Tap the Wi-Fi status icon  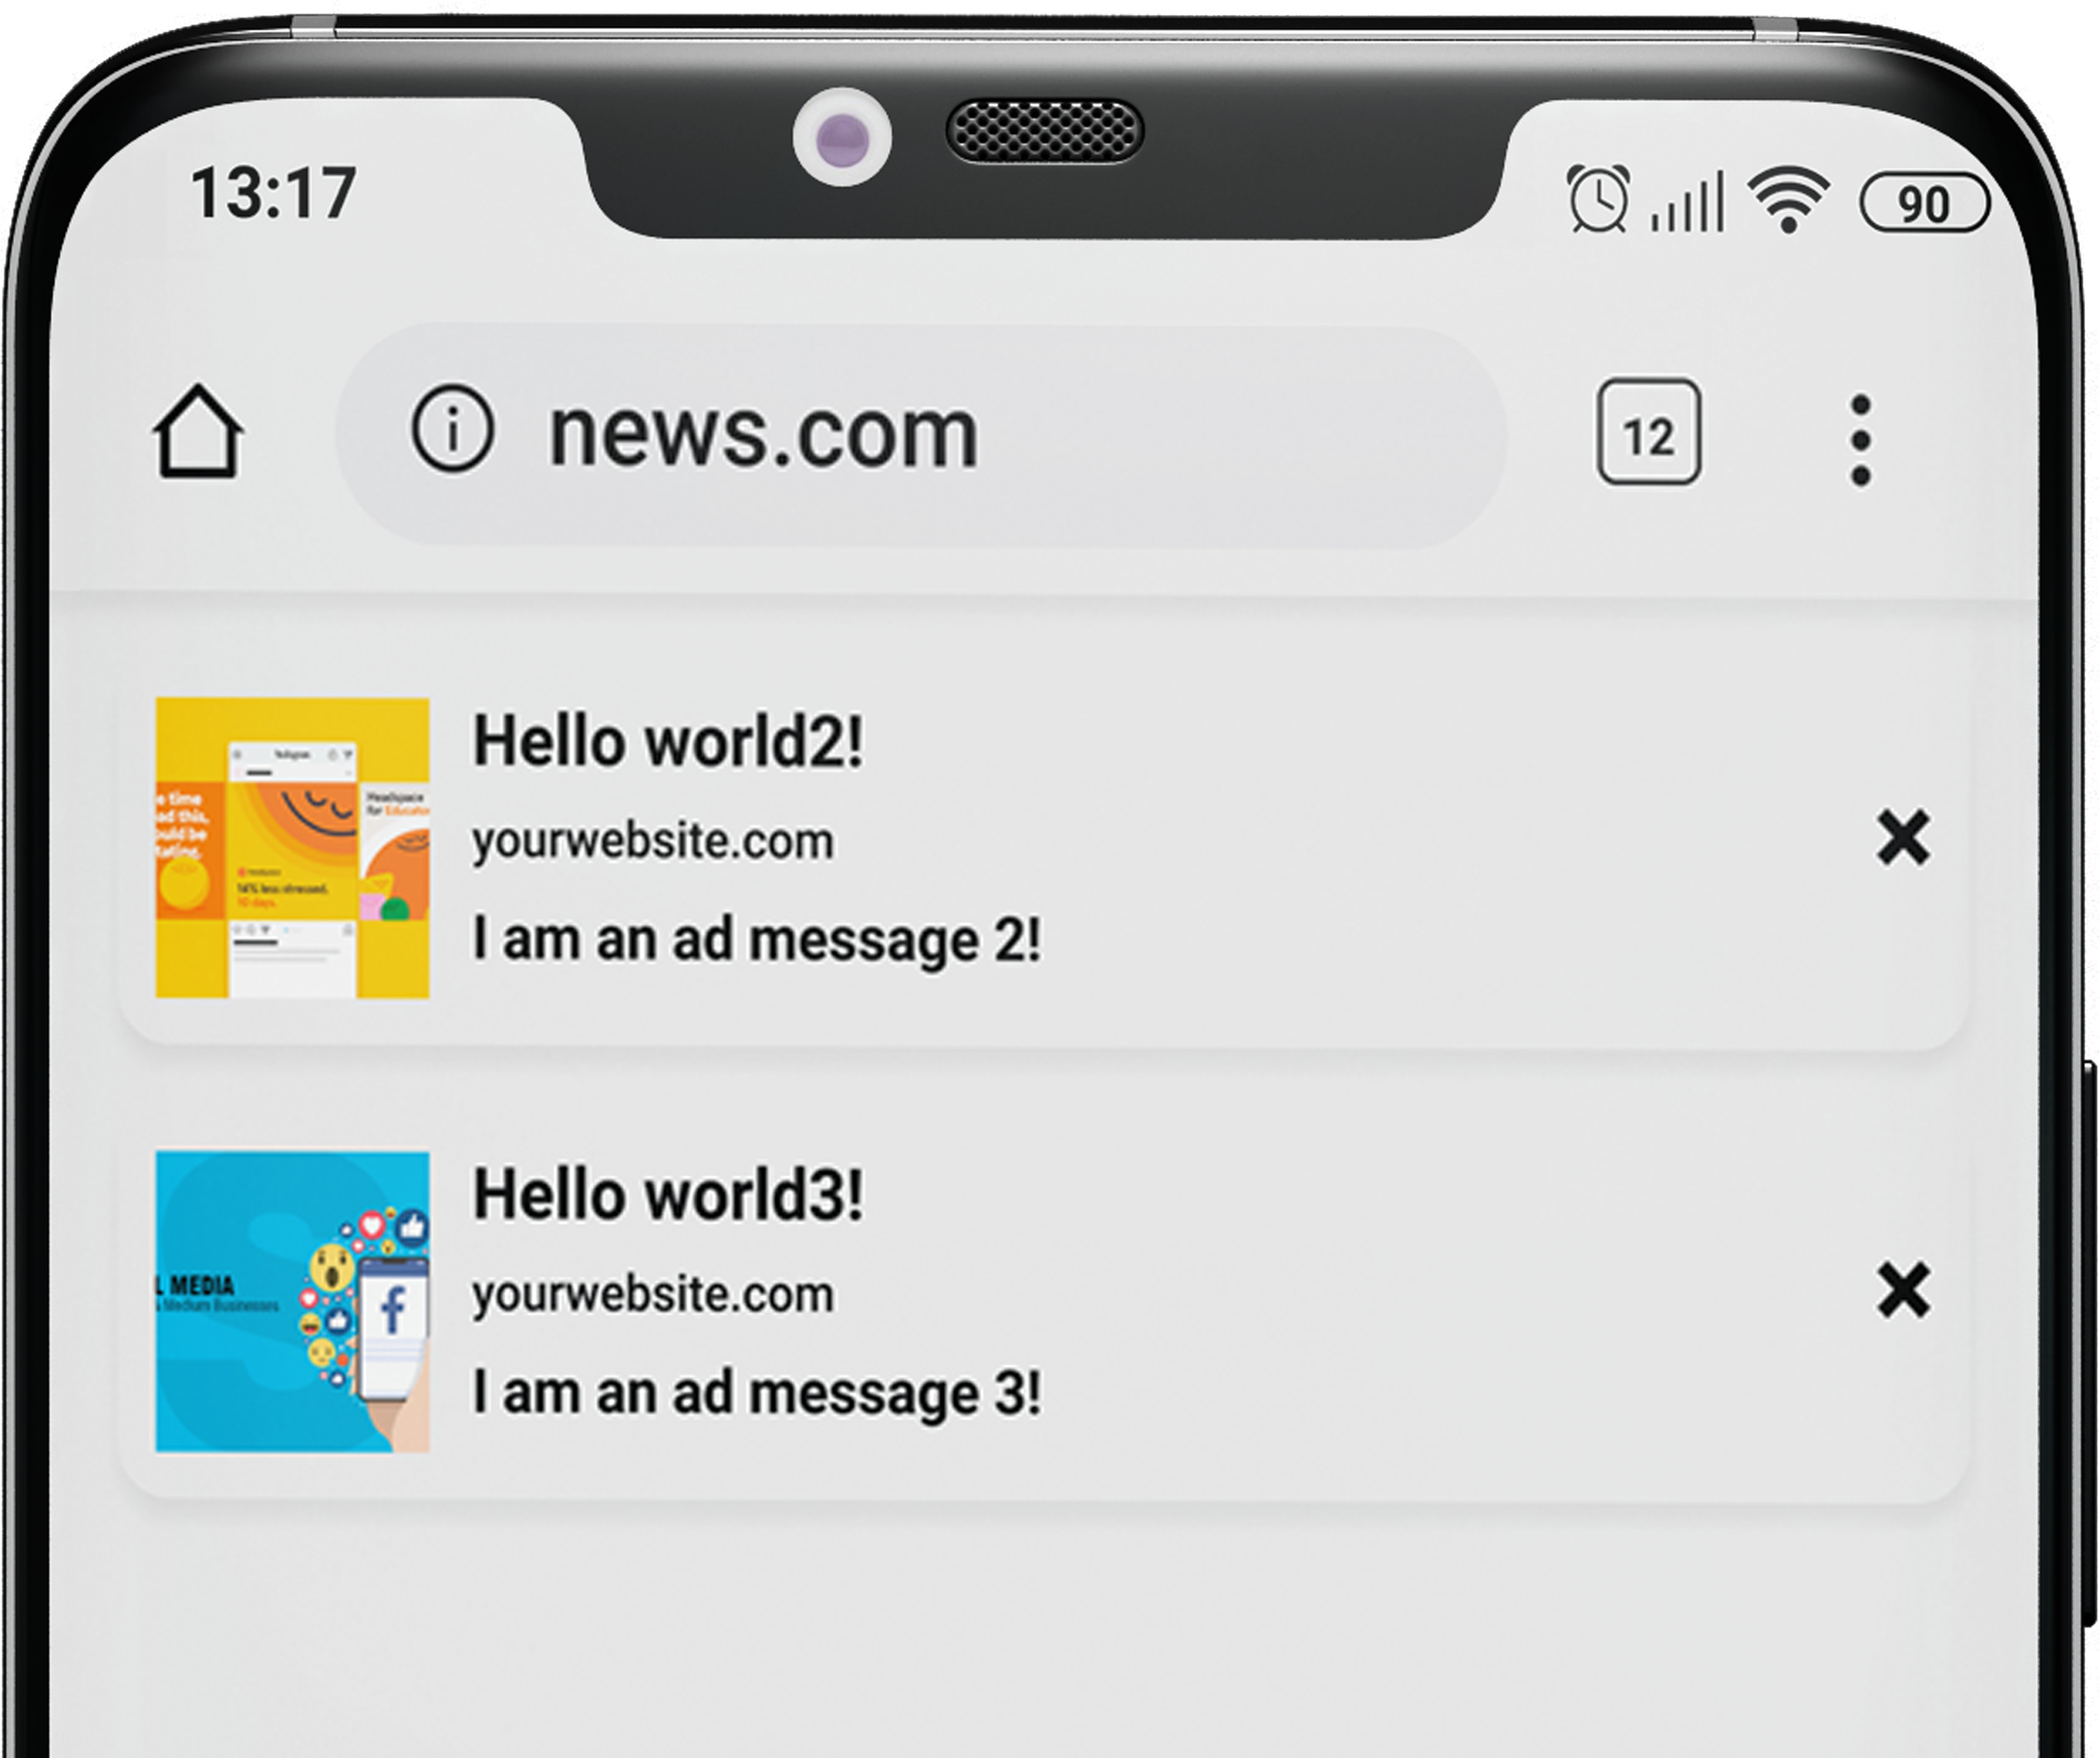coord(1789,199)
